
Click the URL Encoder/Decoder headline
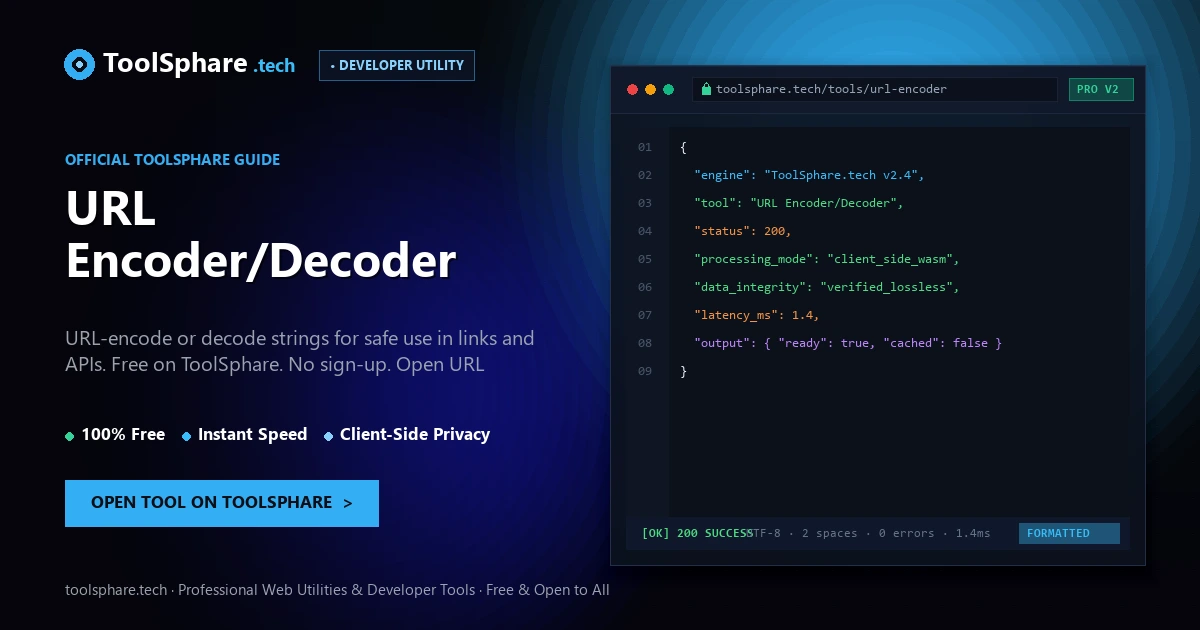pyautogui.click(x=261, y=235)
